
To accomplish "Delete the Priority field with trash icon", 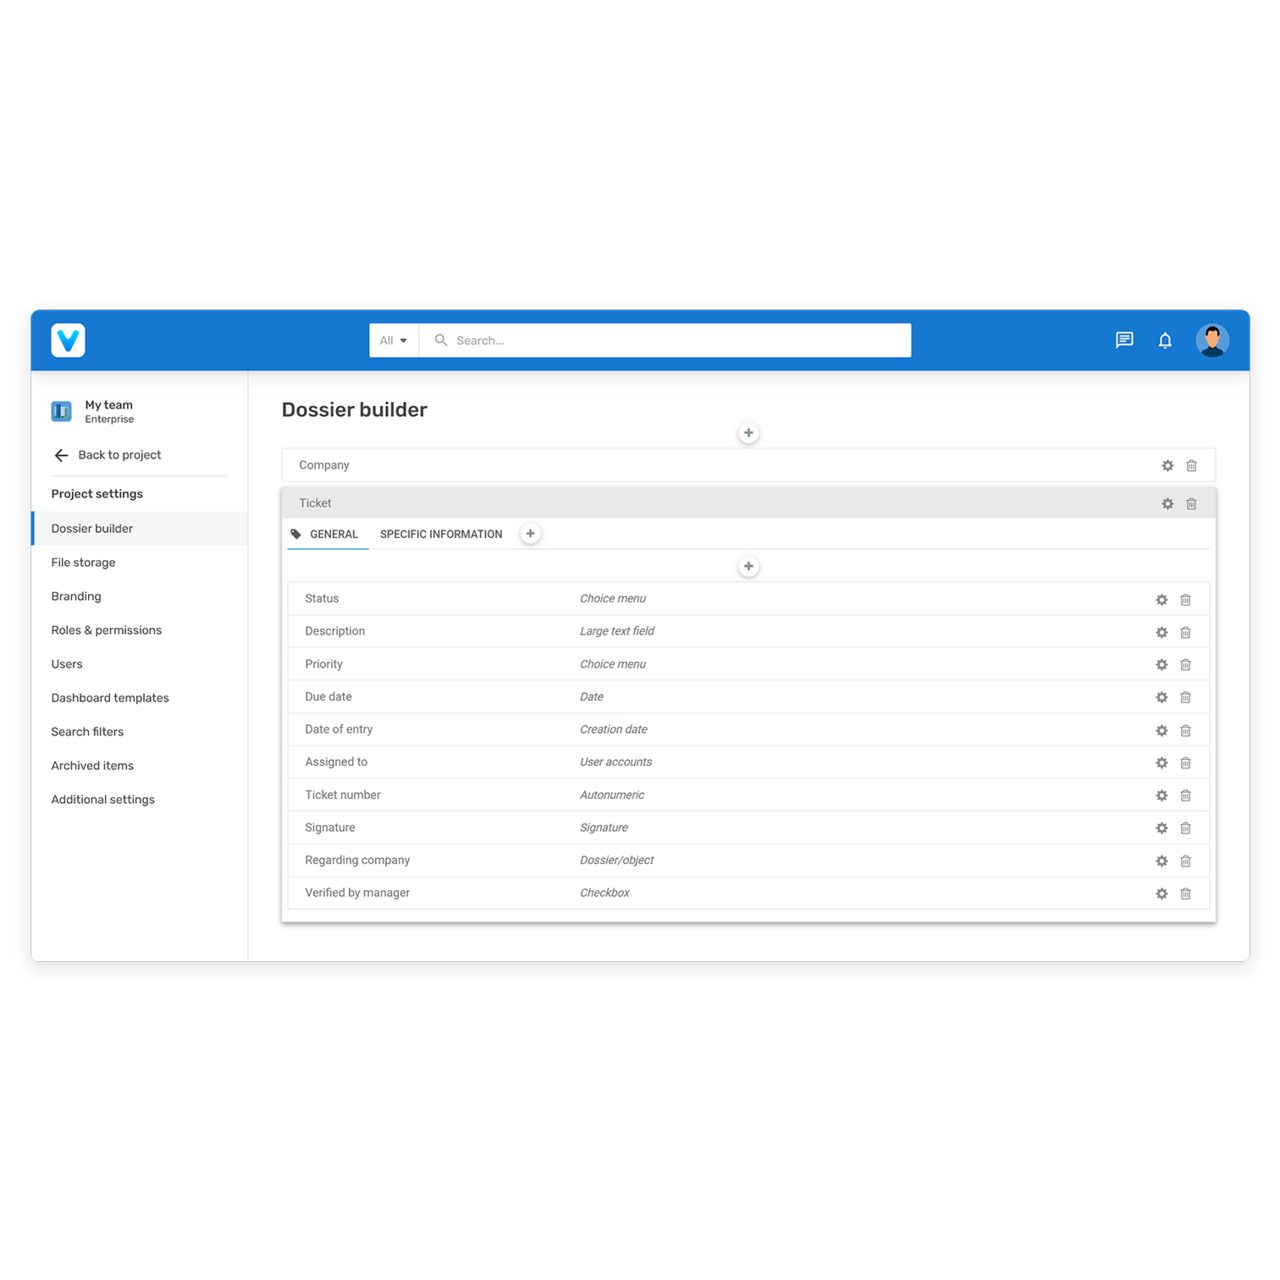I will pos(1185,665).
